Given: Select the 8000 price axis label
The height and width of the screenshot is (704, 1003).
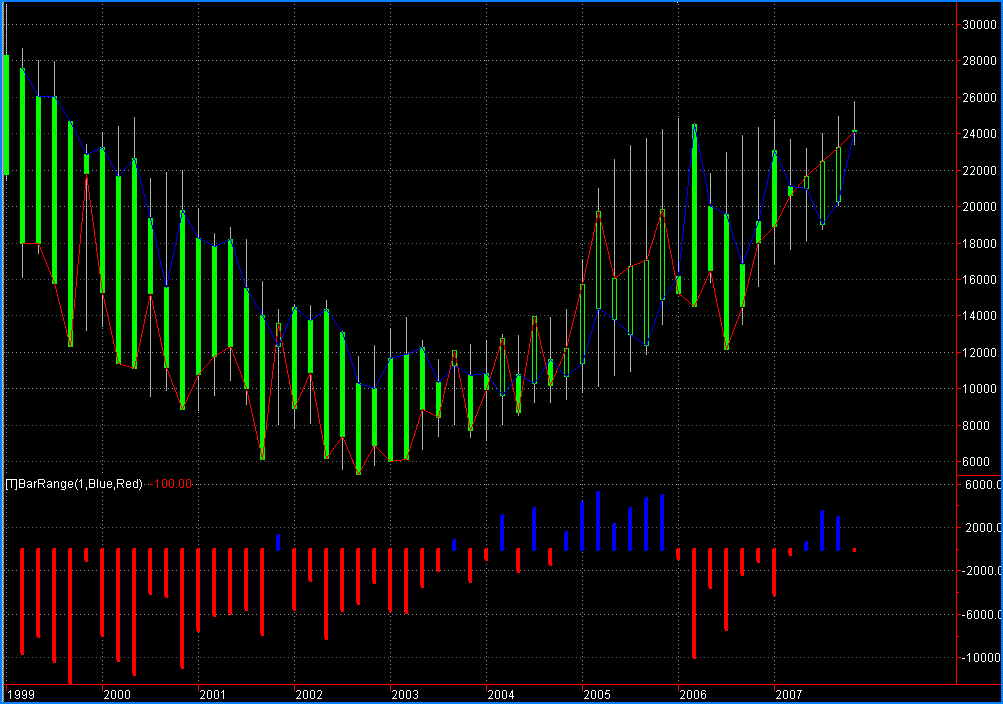Looking at the screenshot, I should 976,425.
